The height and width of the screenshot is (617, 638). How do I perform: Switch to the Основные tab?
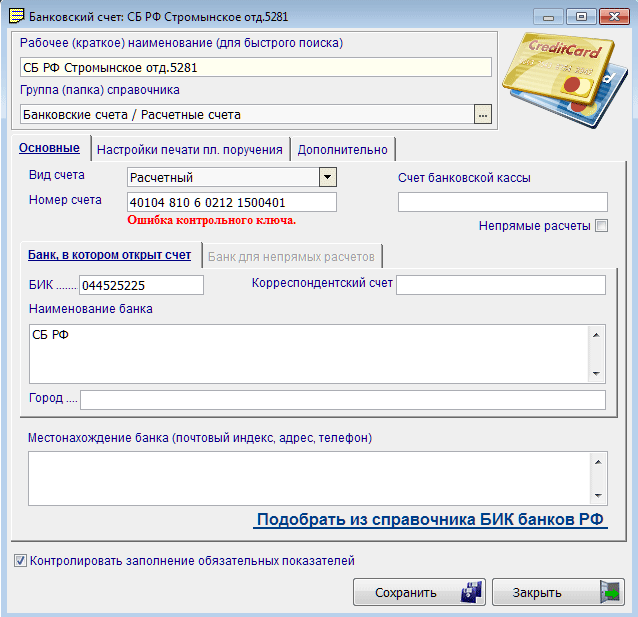[x=49, y=148]
